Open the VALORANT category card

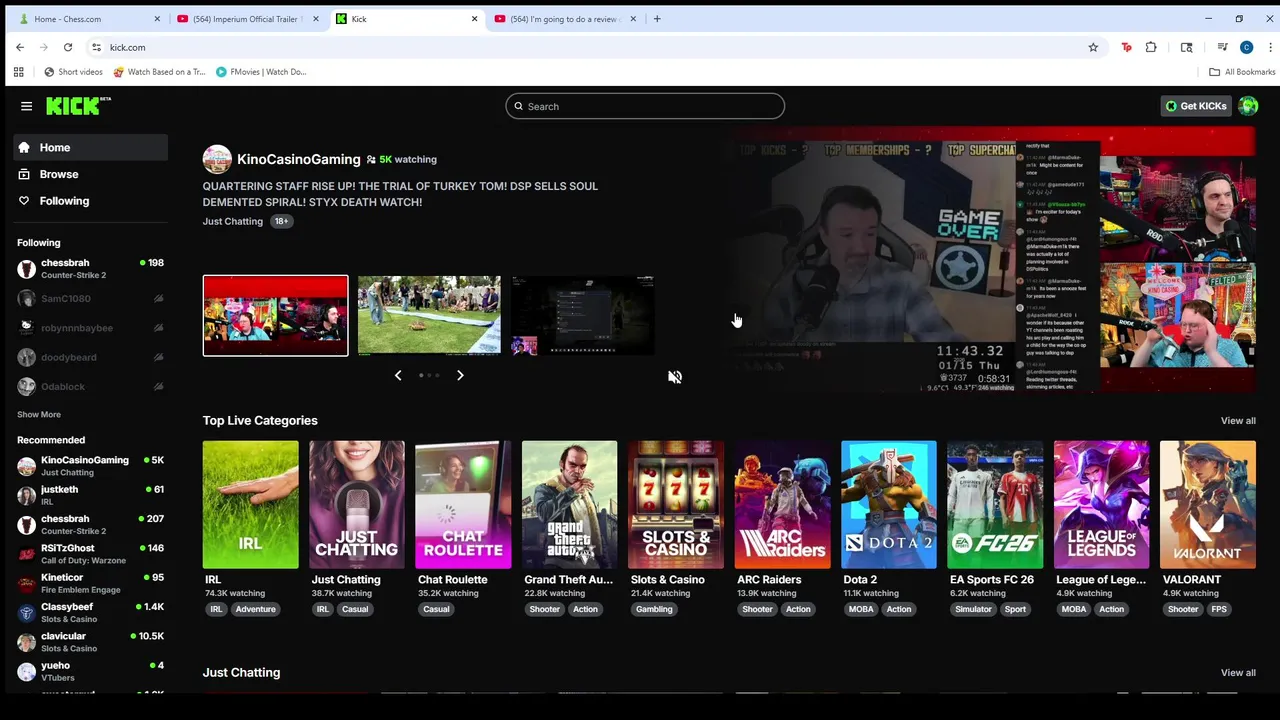1208,505
